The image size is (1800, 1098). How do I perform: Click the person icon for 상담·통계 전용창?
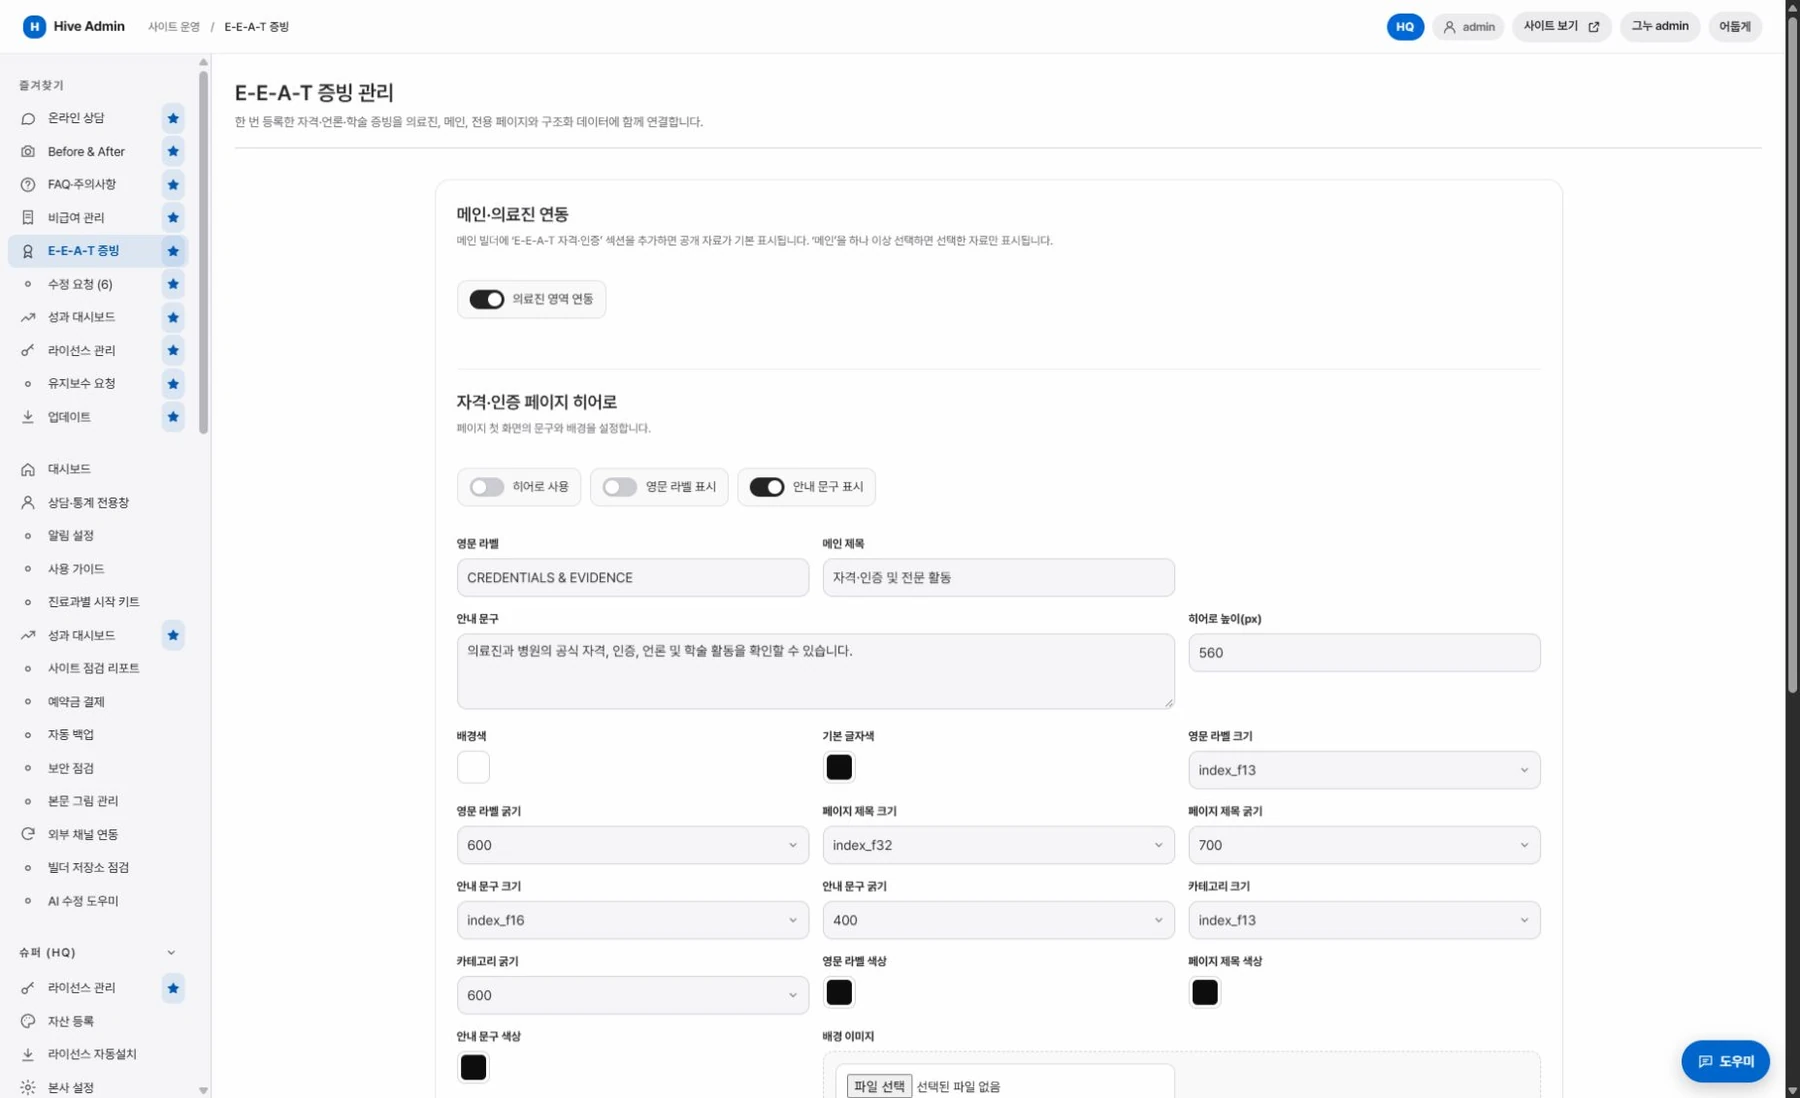(x=28, y=502)
